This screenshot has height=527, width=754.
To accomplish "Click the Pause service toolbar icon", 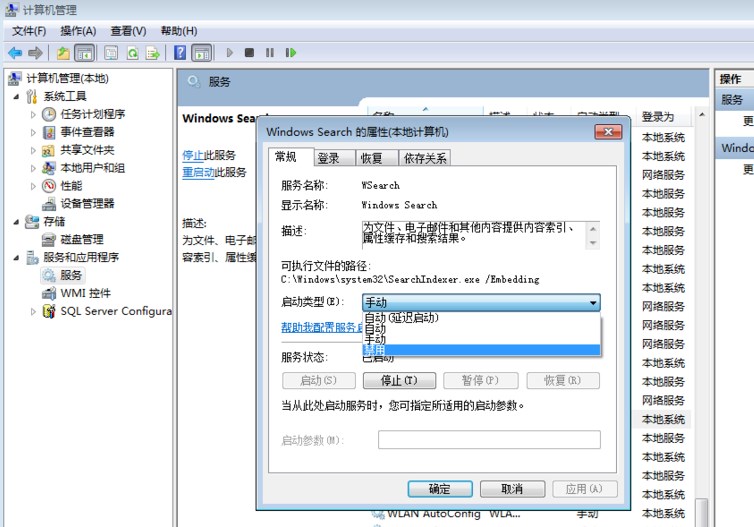I will [270, 52].
